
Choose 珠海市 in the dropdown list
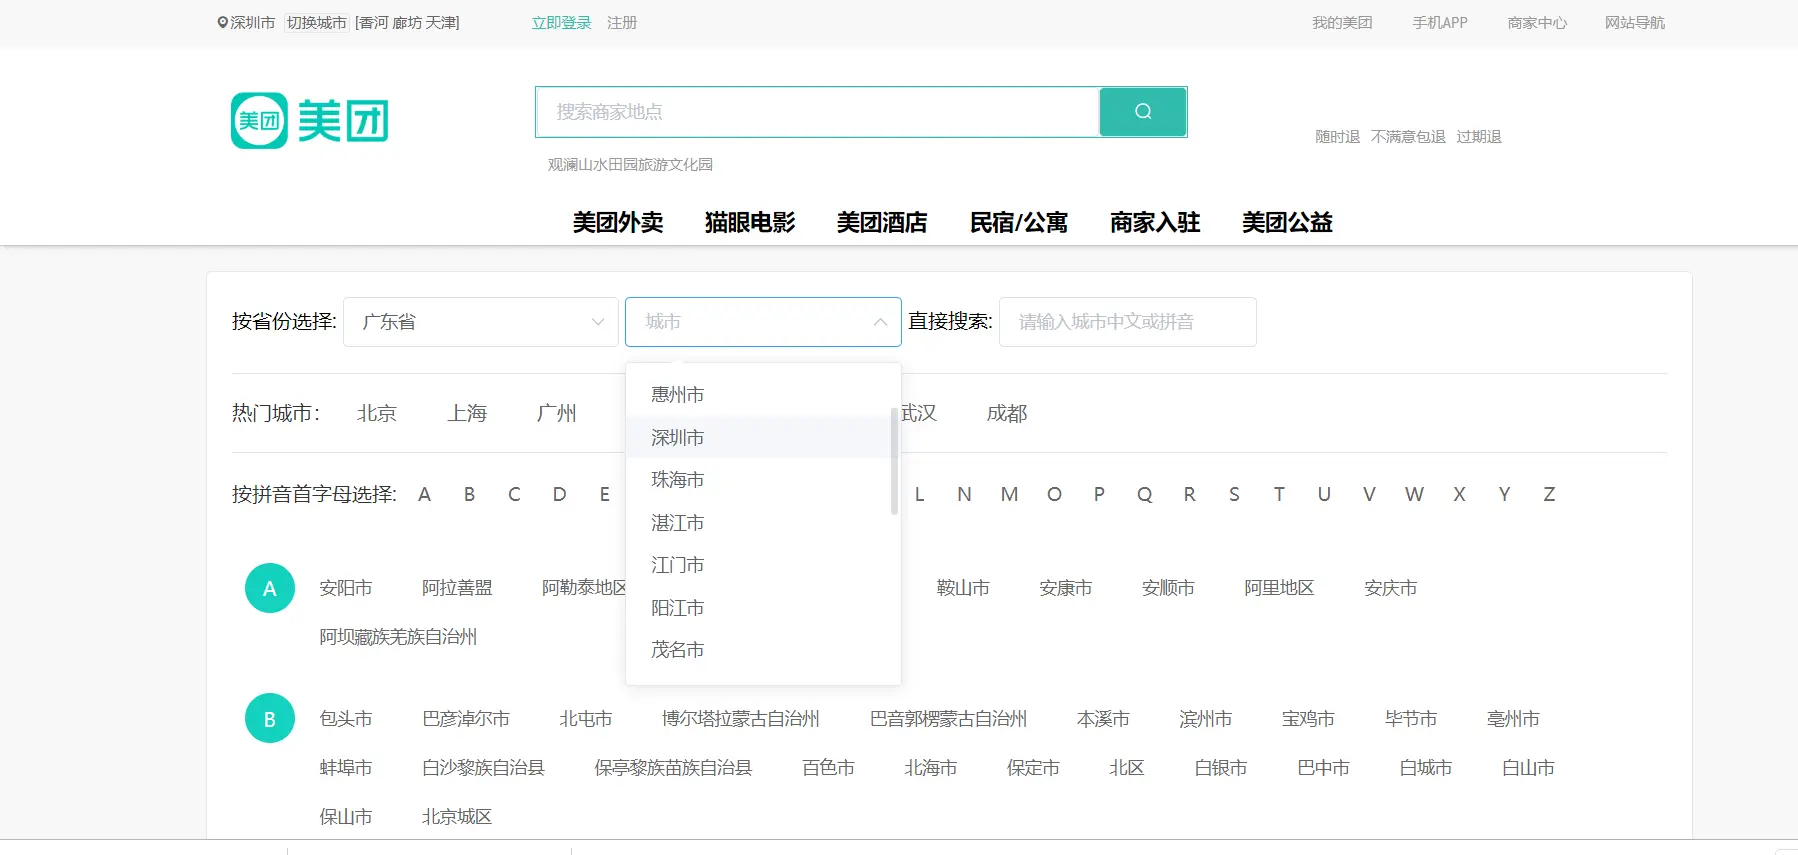tap(763, 480)
